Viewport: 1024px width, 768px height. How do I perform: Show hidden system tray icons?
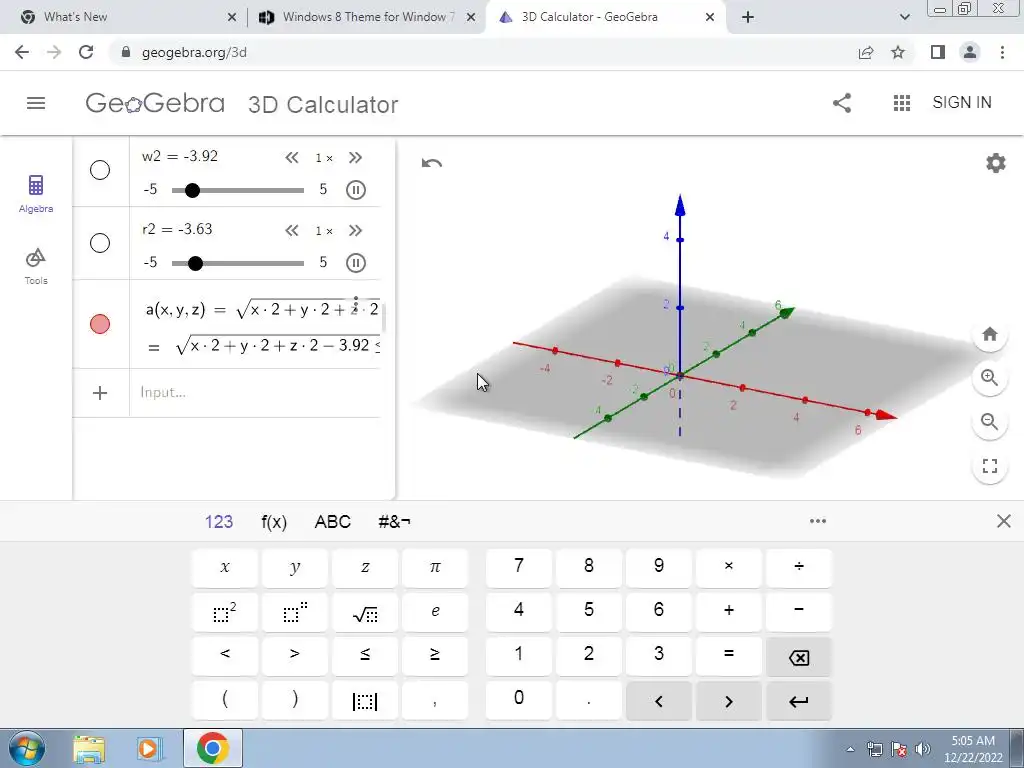pyautogui.click(x=850, y=749)
